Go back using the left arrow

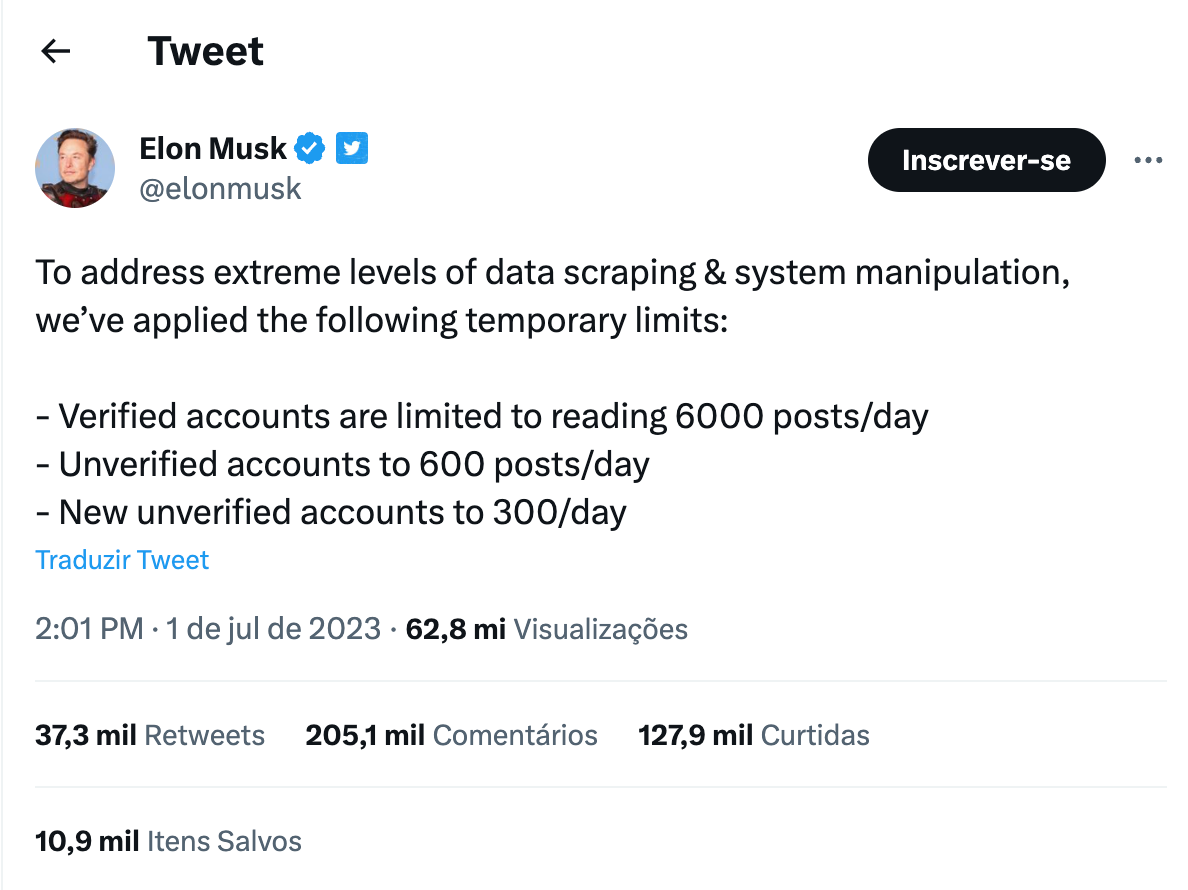click(55, 52)
